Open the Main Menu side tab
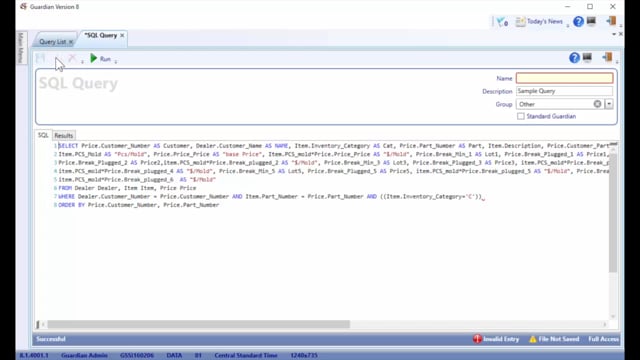This screenshot has width=640, height=360. point(21,48)
